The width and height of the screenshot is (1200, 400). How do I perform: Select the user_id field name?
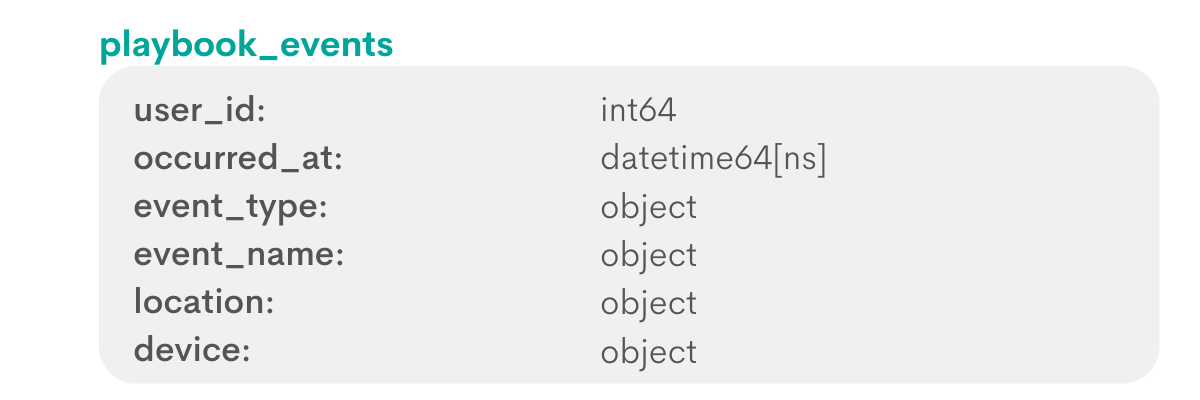tap(199, 111)
